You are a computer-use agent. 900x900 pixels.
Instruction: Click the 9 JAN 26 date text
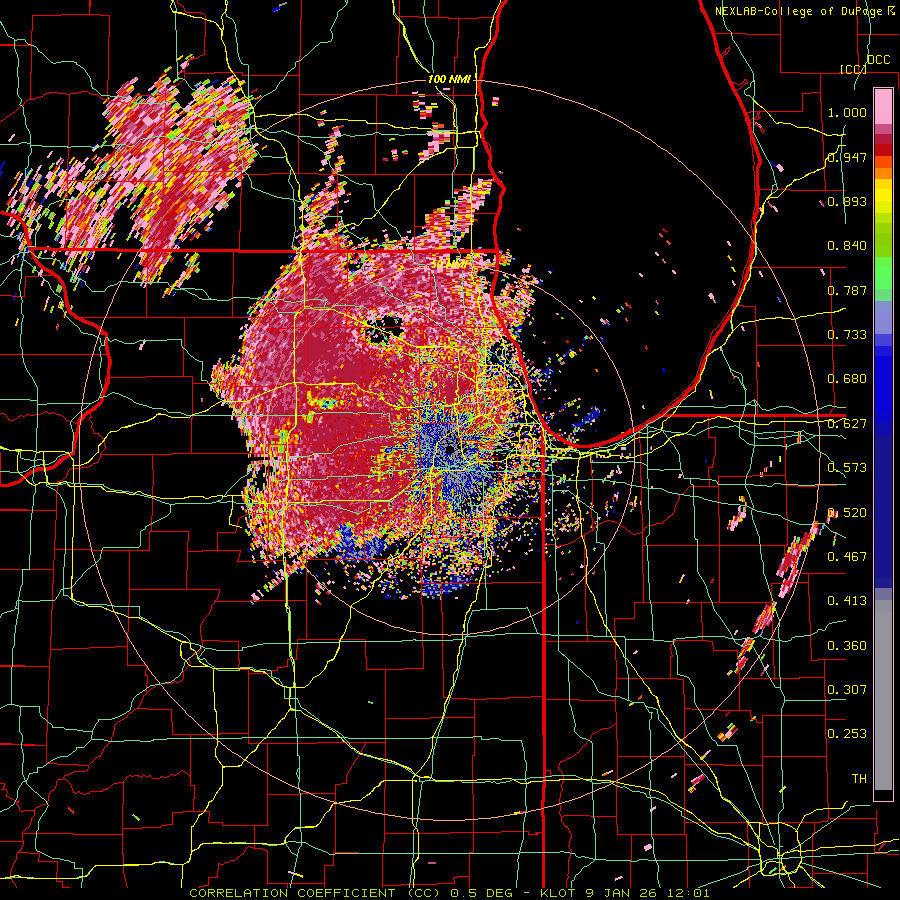pyautogui.click(x=622, y=893)
